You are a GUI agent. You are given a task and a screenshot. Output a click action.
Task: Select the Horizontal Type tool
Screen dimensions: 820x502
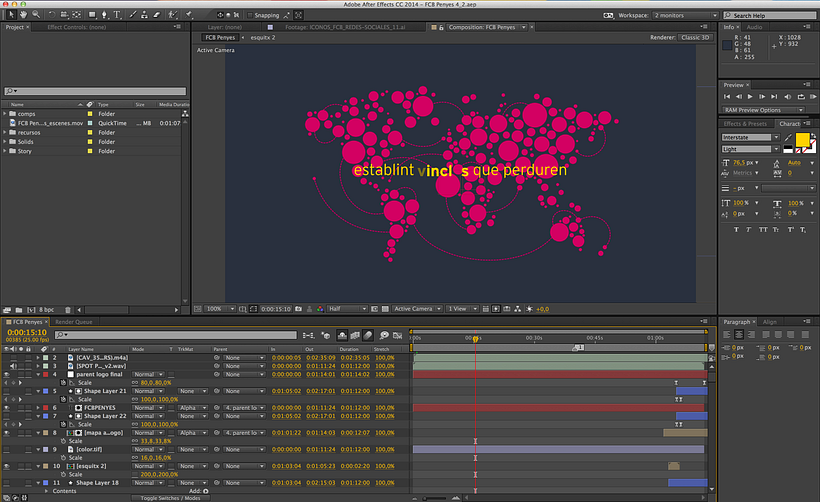pyautogui.click(x=117, y=16)
